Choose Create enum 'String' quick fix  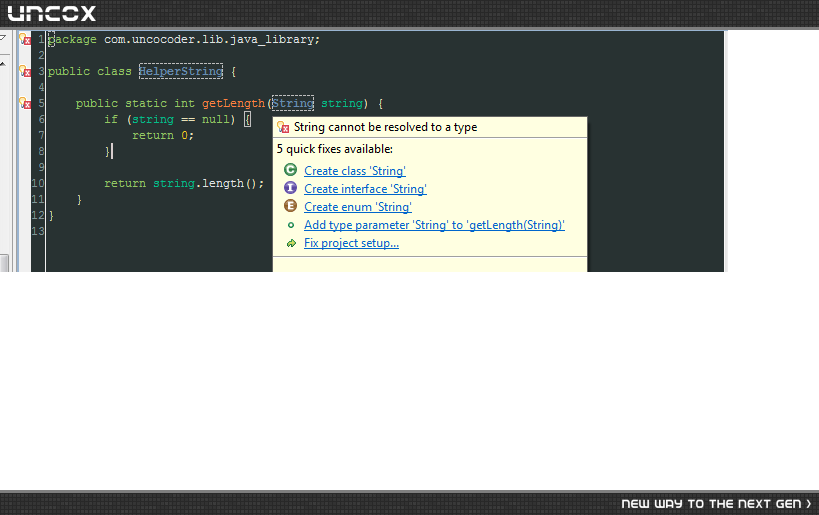pos(358,207)
